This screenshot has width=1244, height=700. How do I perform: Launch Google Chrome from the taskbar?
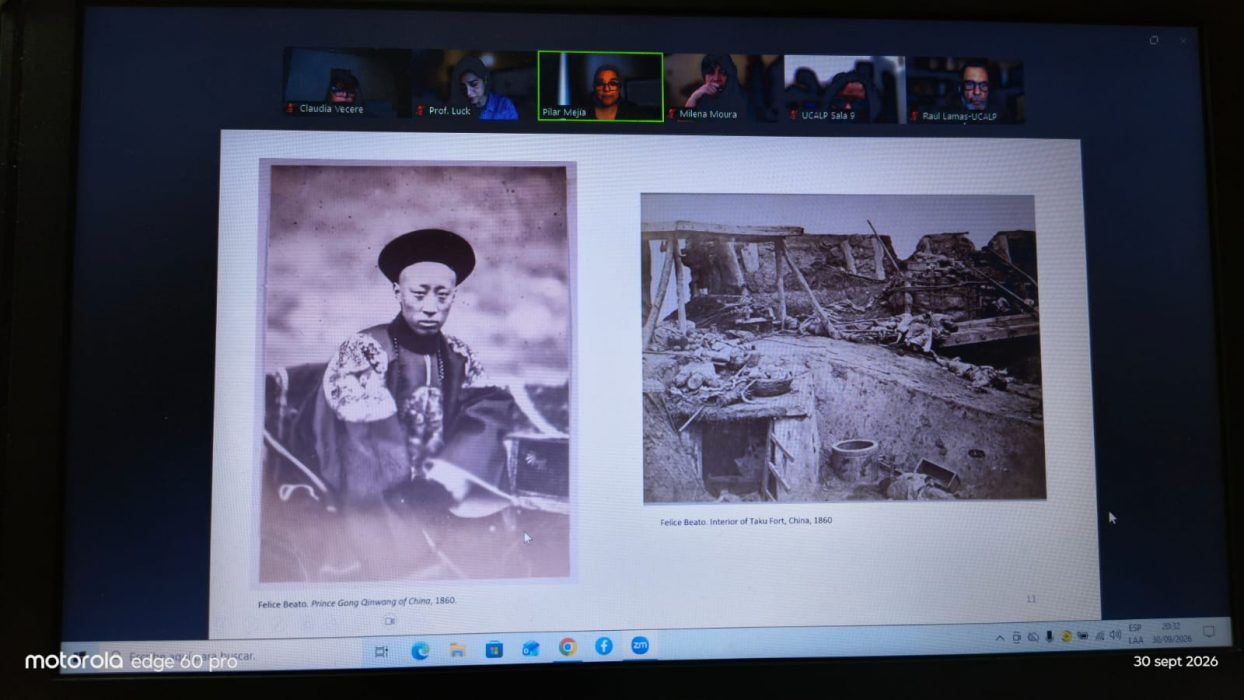(x=567, y=647)
